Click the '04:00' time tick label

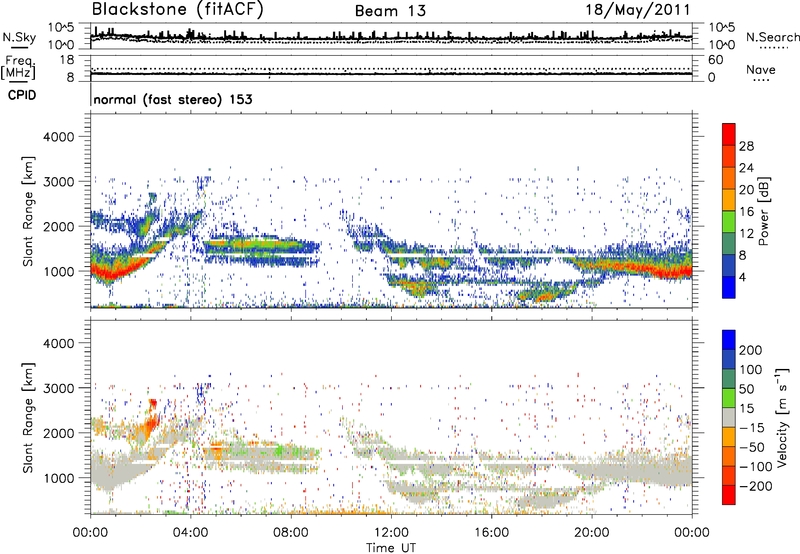[x=191, y=533]
